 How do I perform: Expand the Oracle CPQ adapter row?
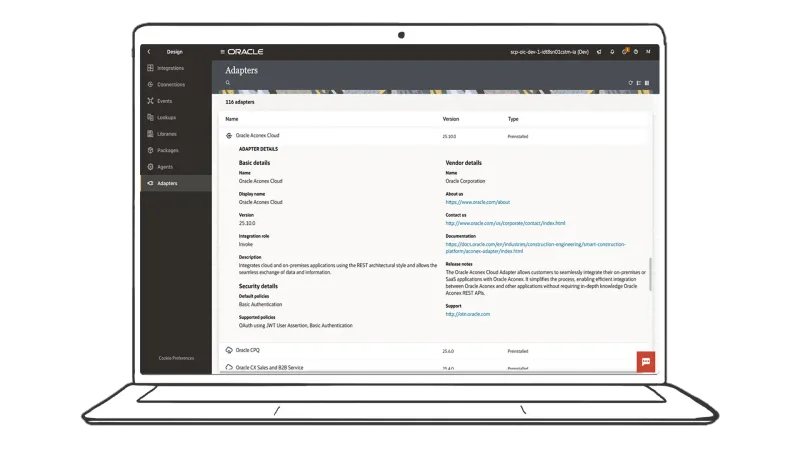tap(436, 351)
